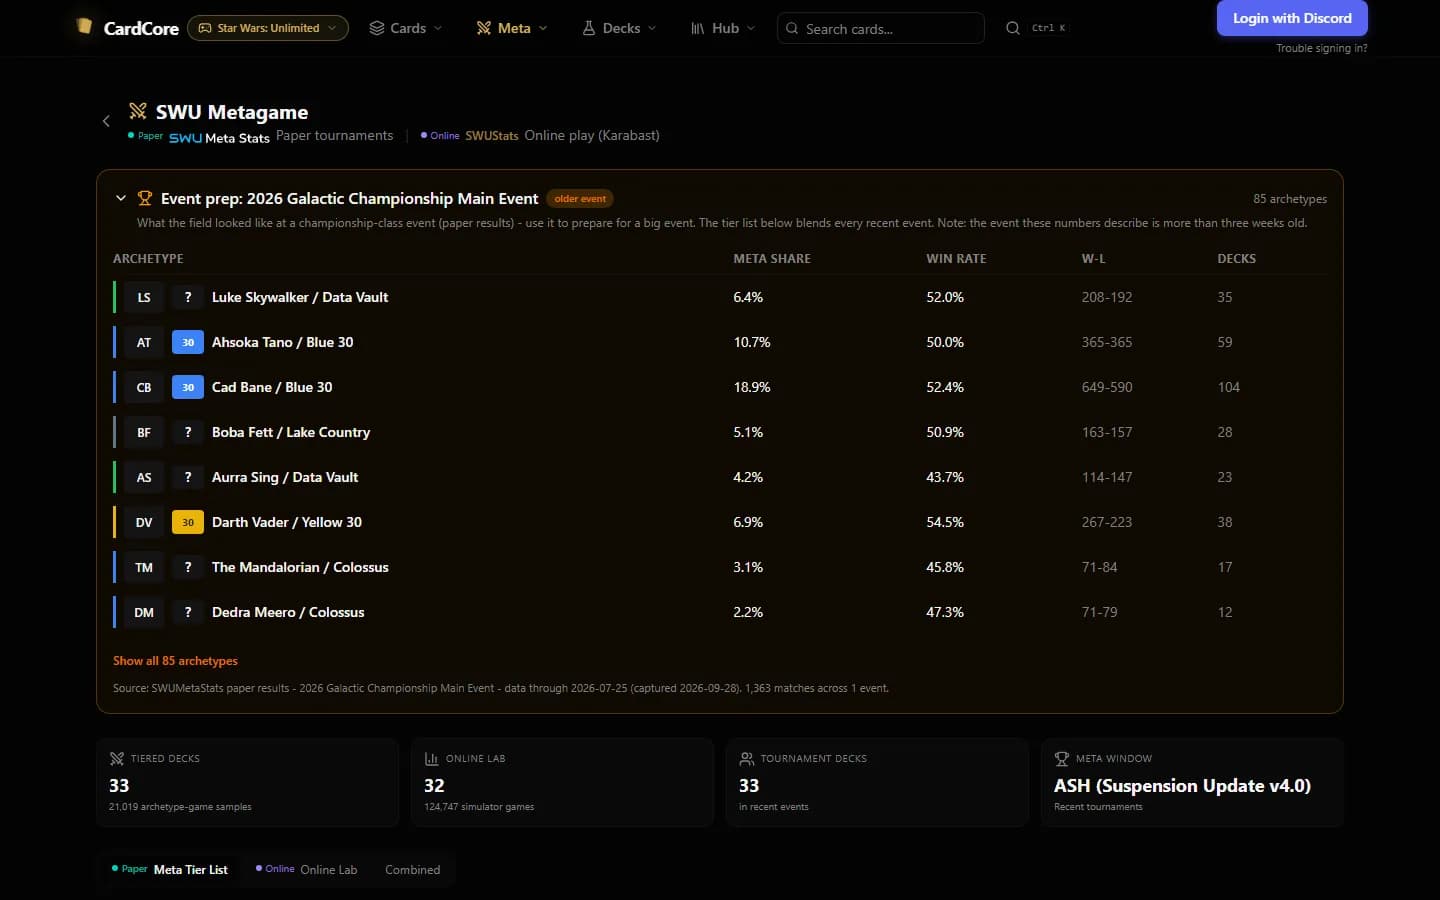Click the LS badge for Luke Skywalker

144,297
